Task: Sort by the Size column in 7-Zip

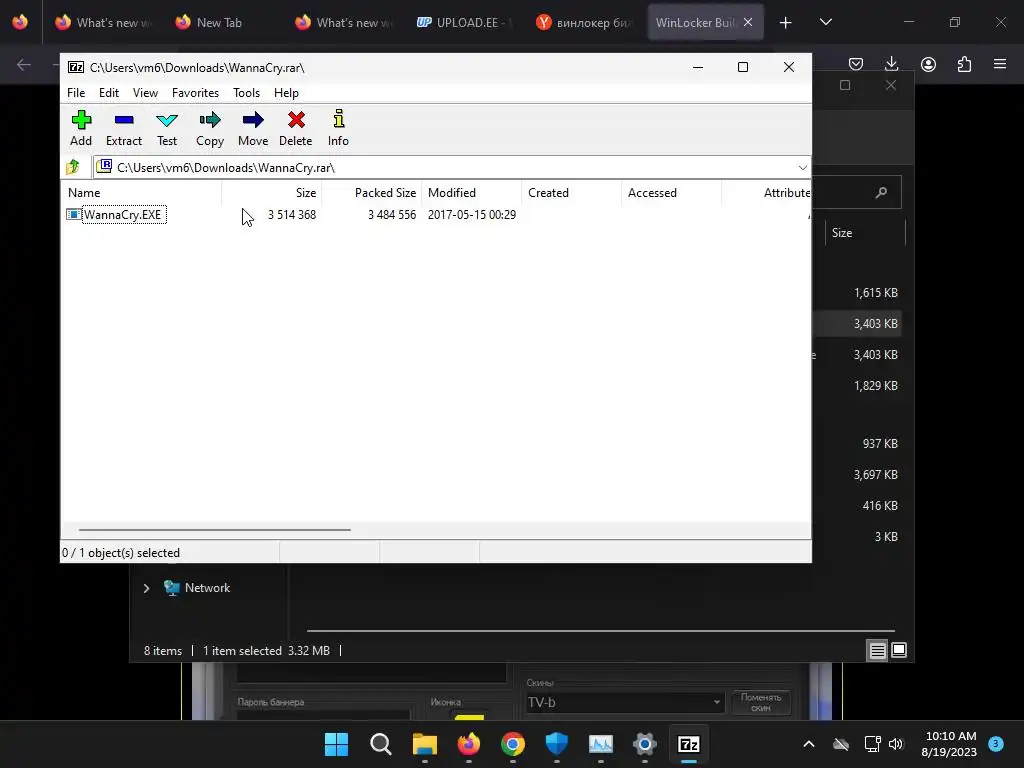Action: coord(272,193)
